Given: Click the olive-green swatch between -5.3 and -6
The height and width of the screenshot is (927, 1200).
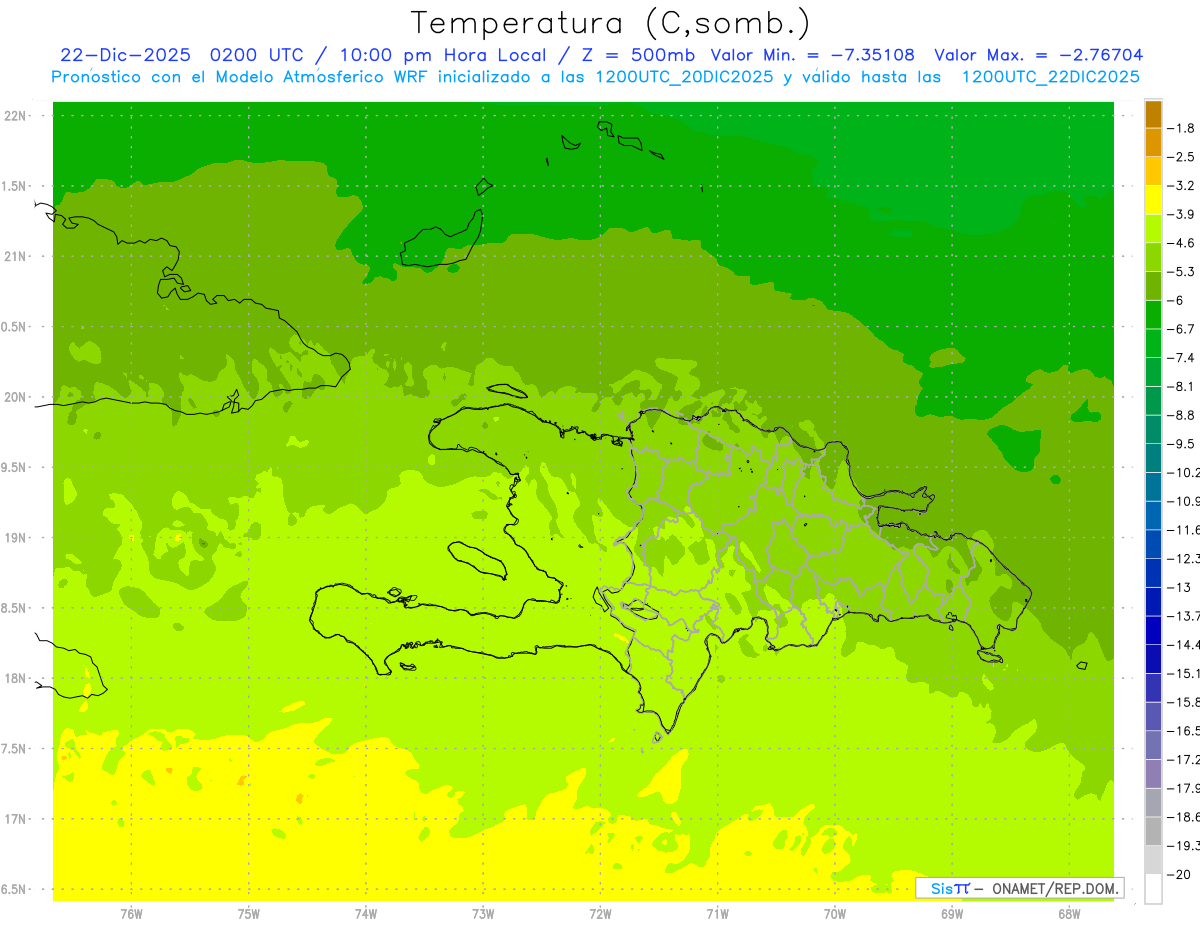Looking at the screenshot, I should tap(1153, 286).
